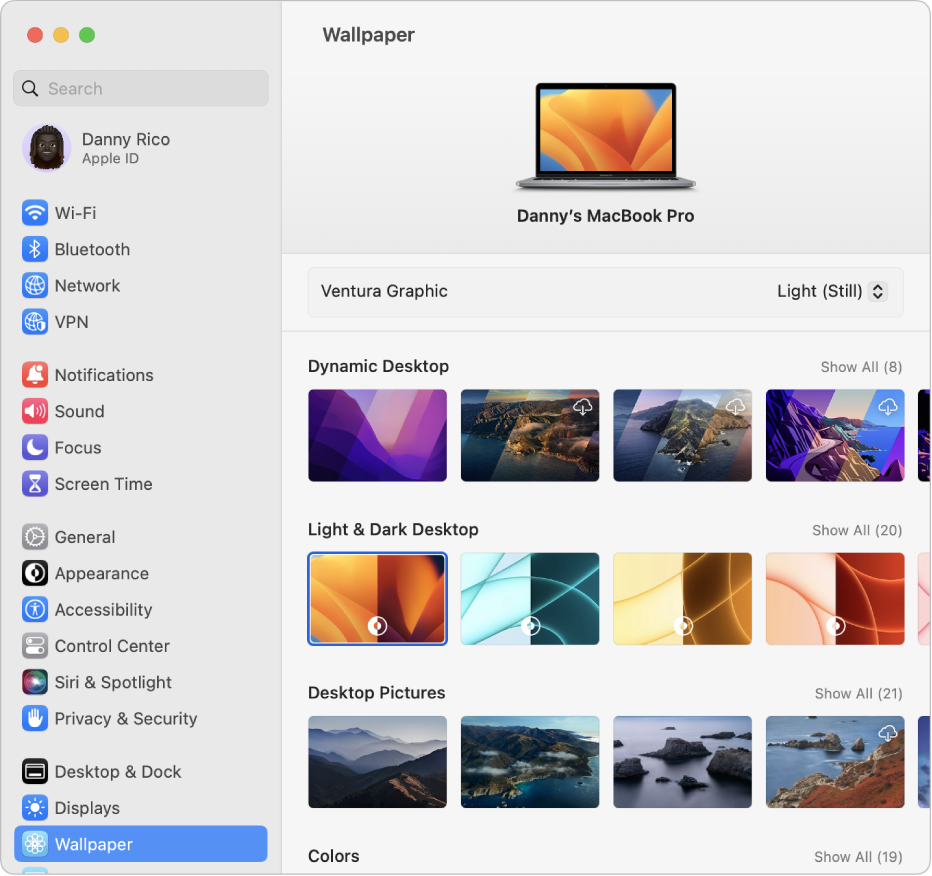The height and width of the screenshot is (876, 932).
Task: Open the Notifications settings pane
Action: (x=103, y=375)
